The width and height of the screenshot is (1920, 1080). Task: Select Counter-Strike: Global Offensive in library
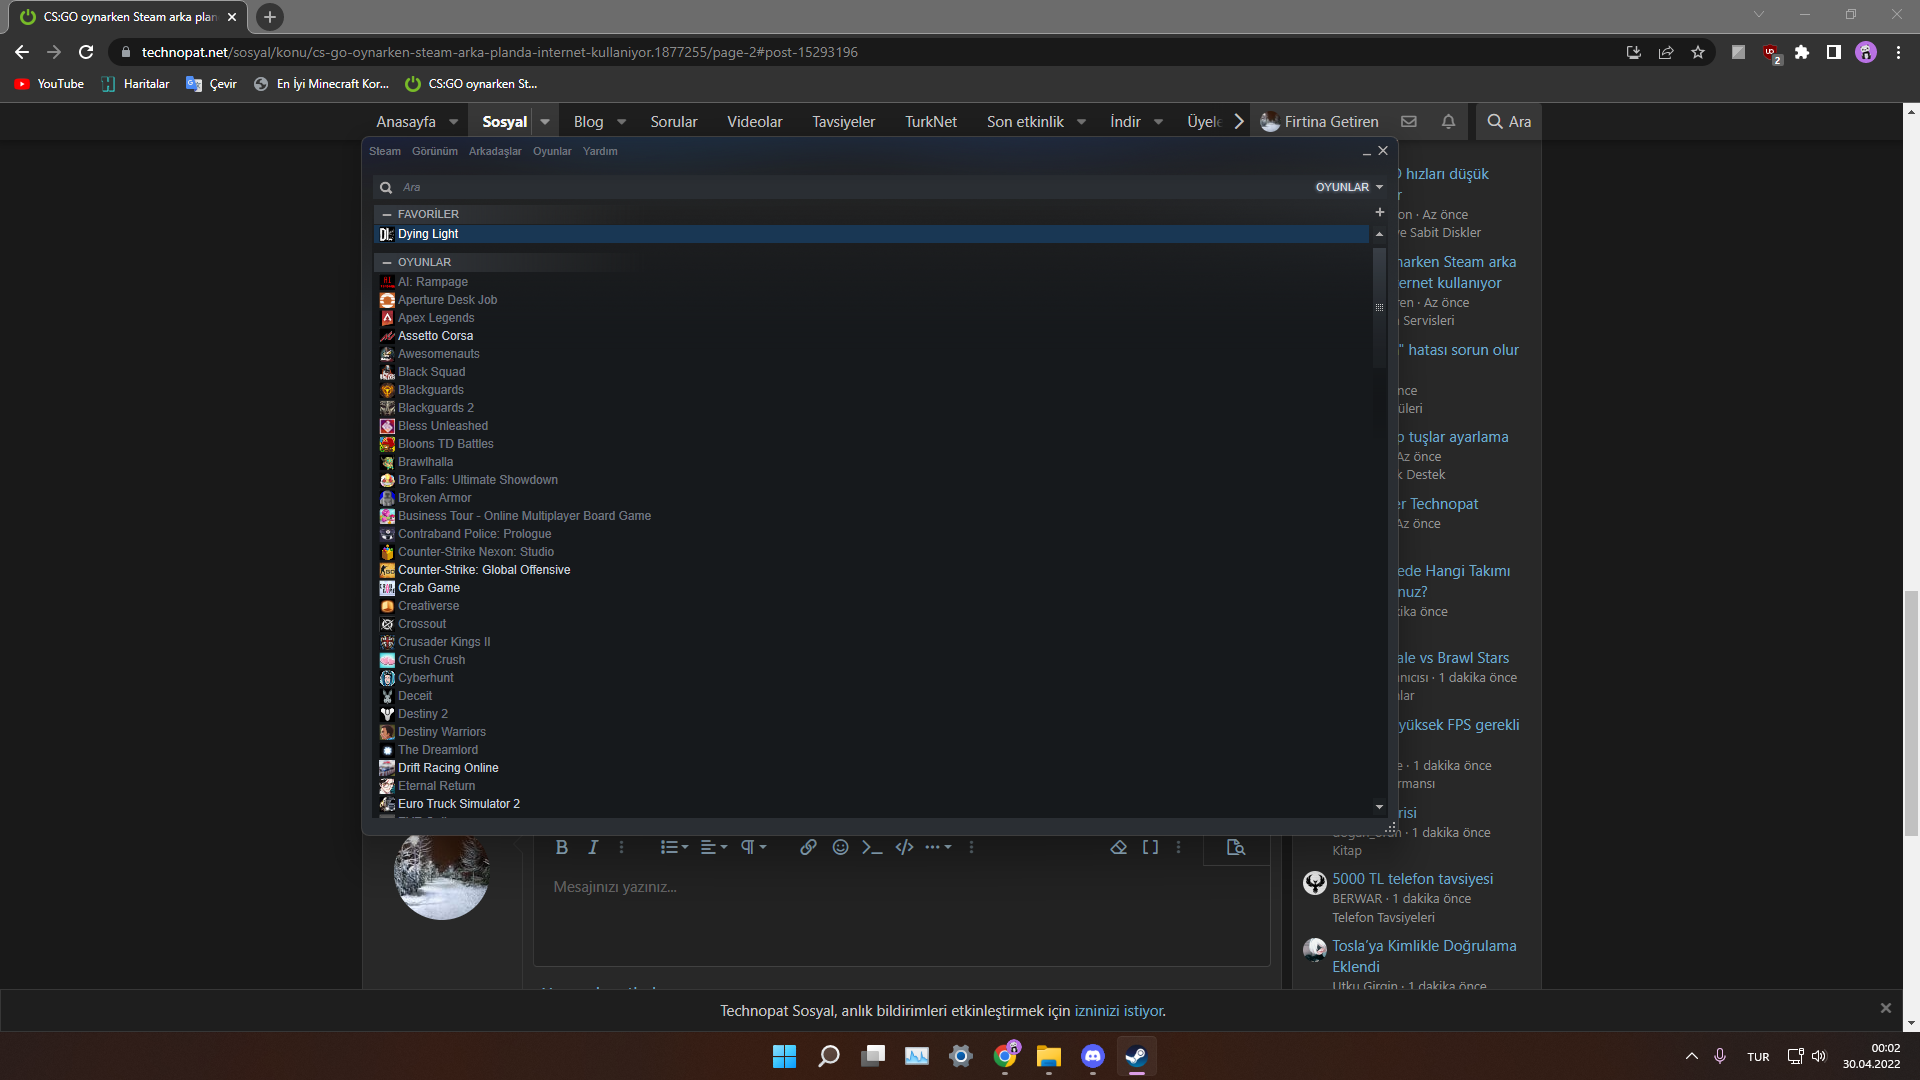pos(484,570)
